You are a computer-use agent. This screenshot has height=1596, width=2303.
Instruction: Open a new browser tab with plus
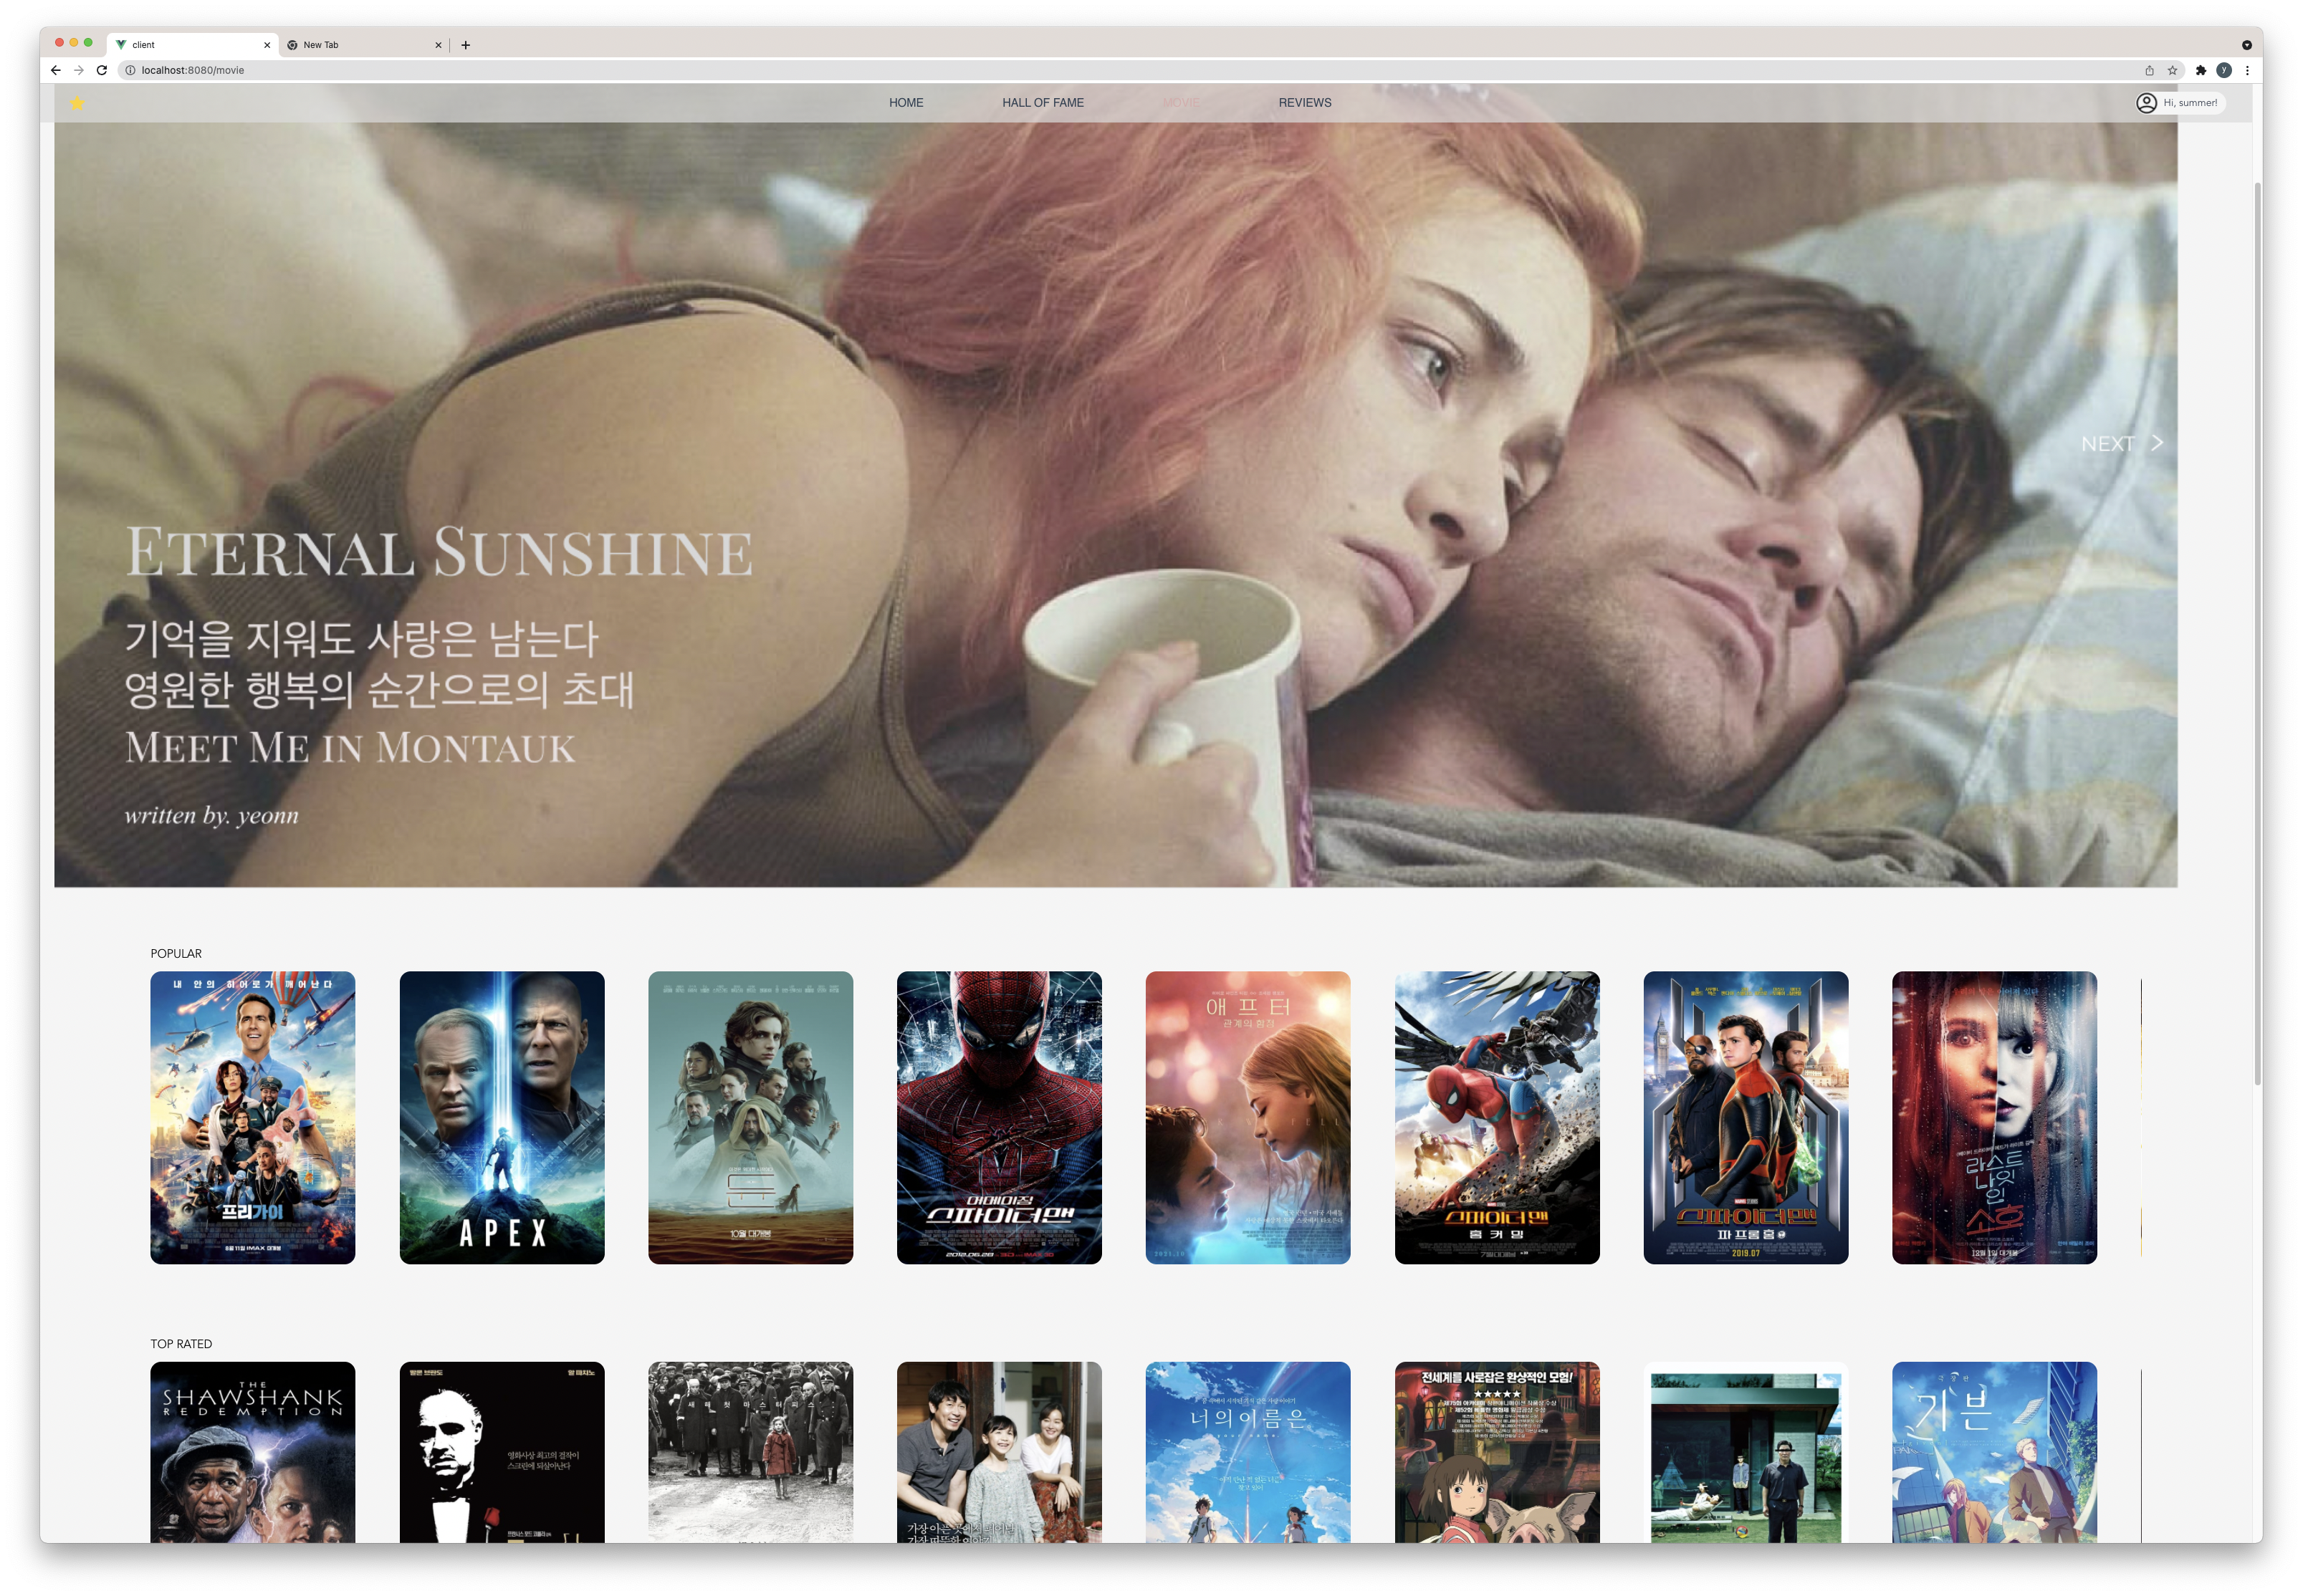tap(465, 45)
